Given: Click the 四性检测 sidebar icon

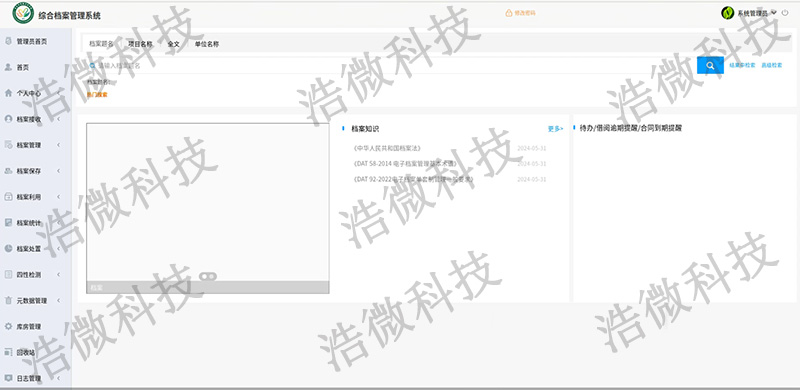Looking at the screenshot, I should (x=8, y=275).
